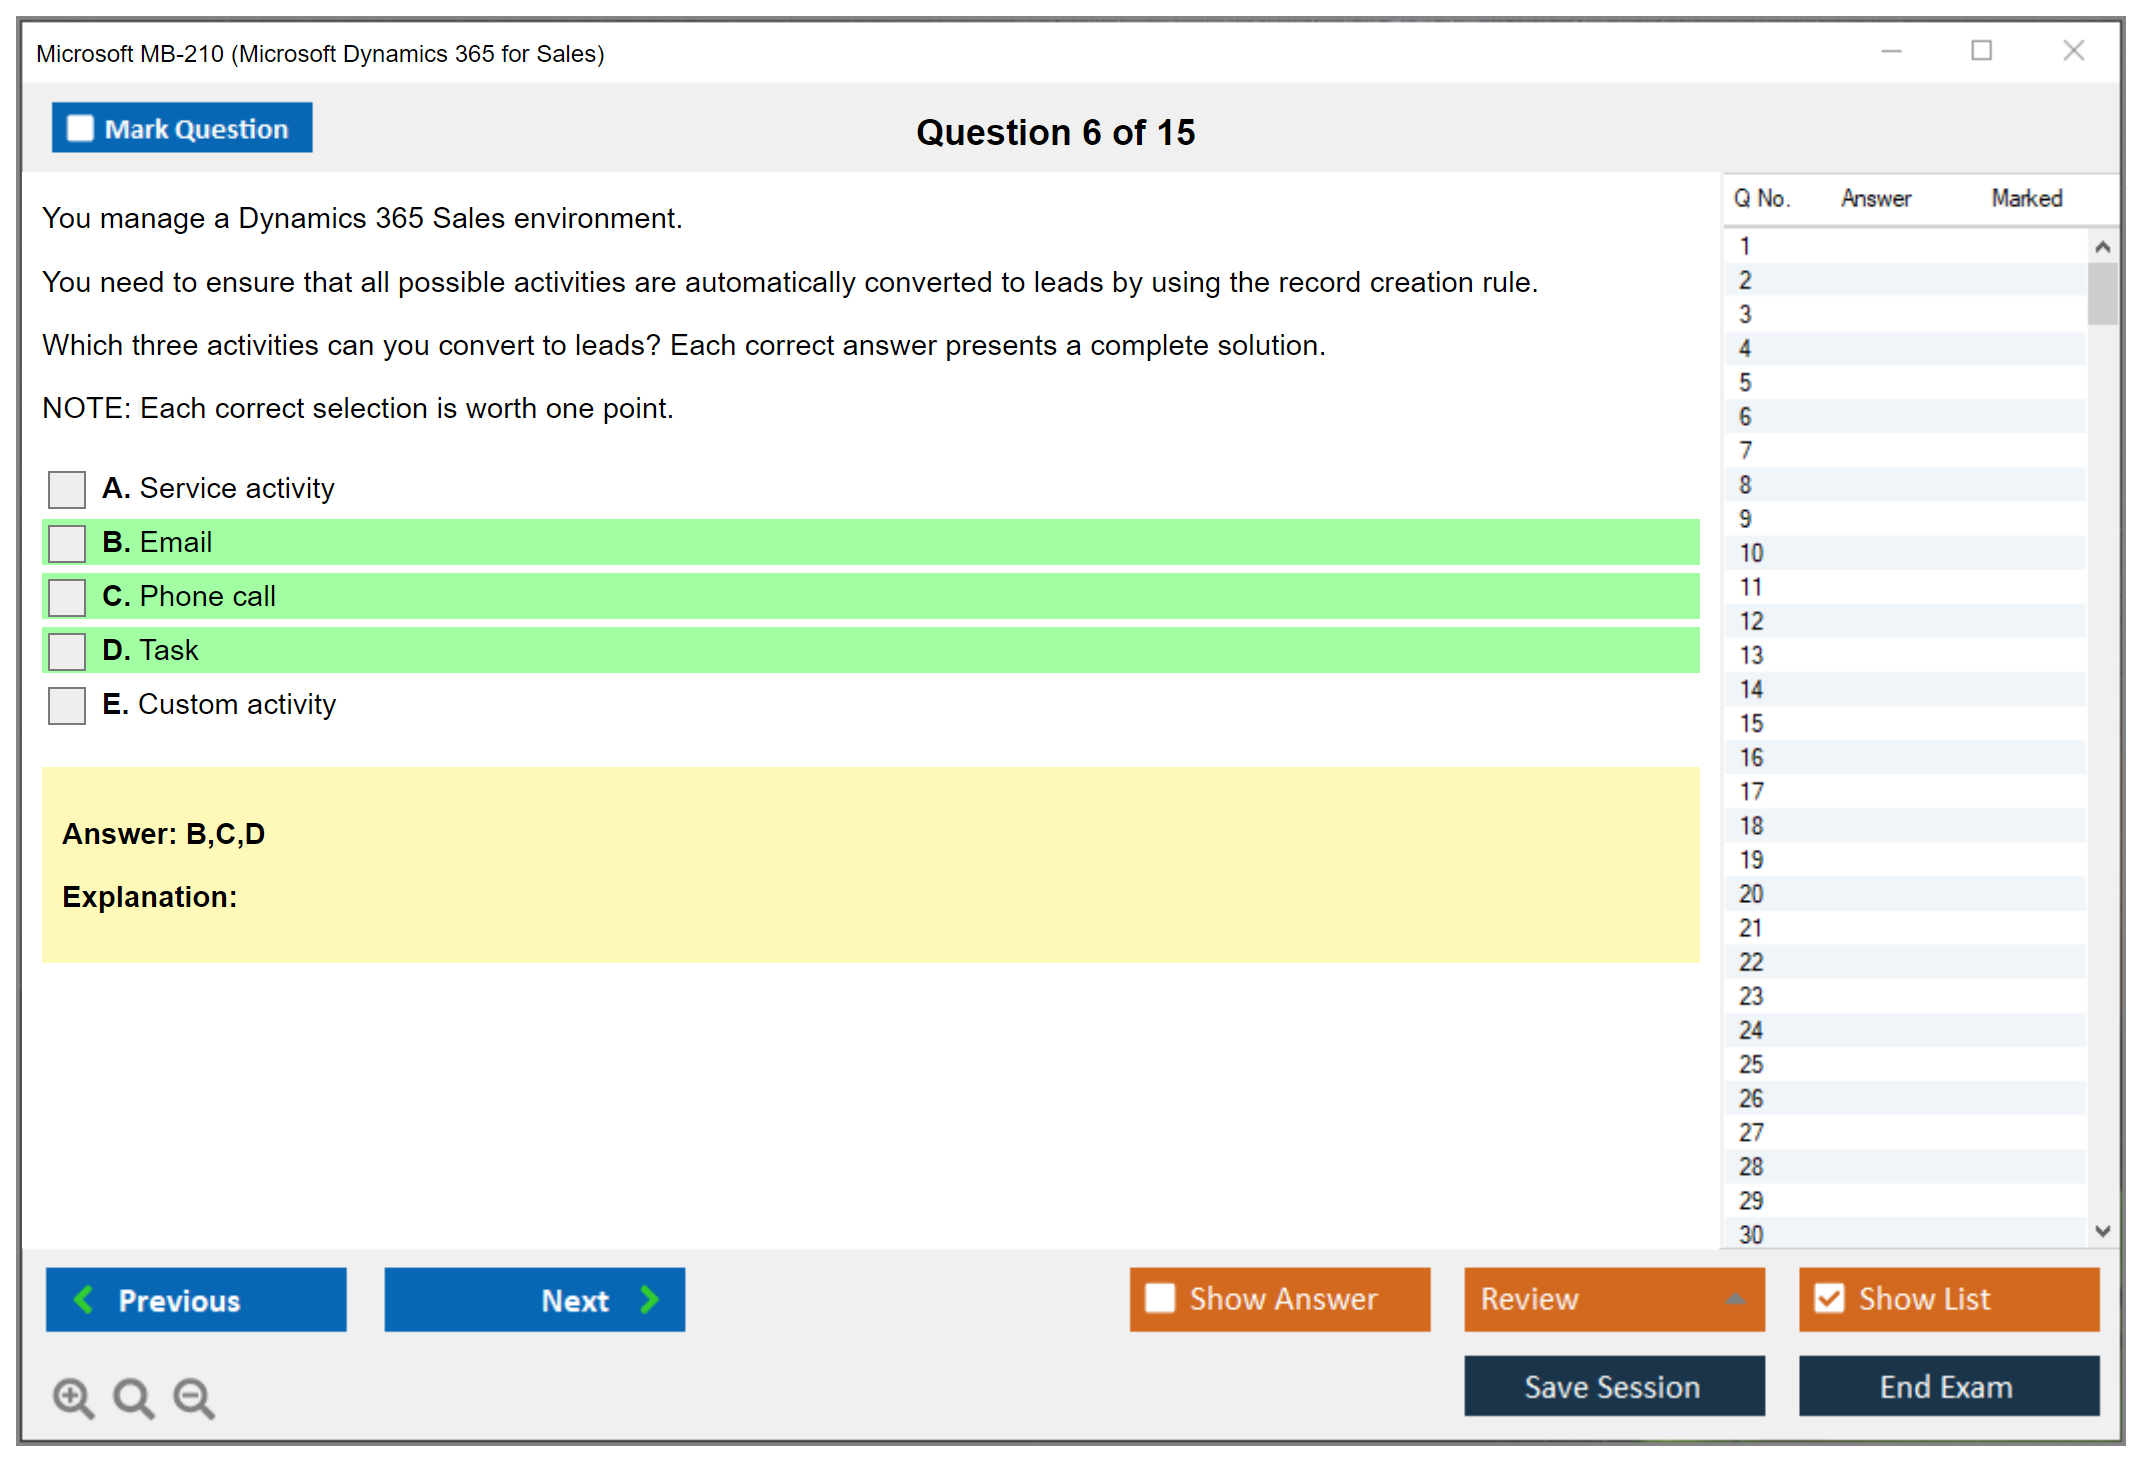
Task: Minimize the exam window
Action: (x=1891, y=51)
